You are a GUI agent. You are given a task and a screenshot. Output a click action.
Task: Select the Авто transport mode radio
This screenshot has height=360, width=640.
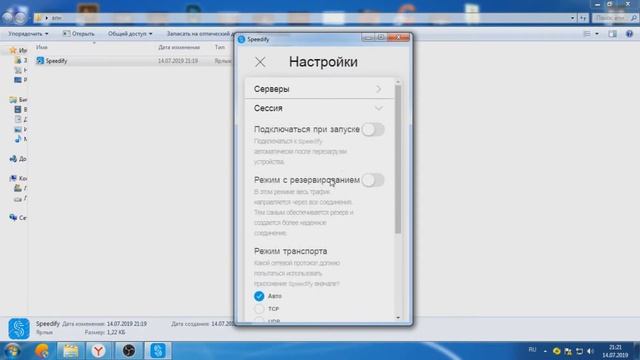point(259,296)
